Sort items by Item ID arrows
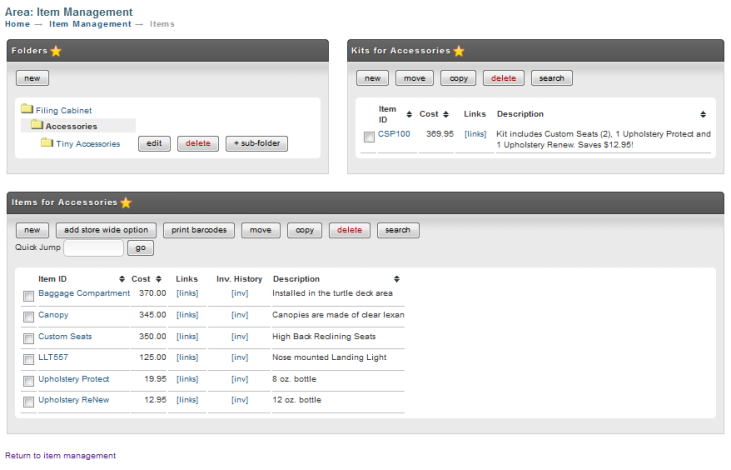 pyautogui.click(x=122, y=279)
